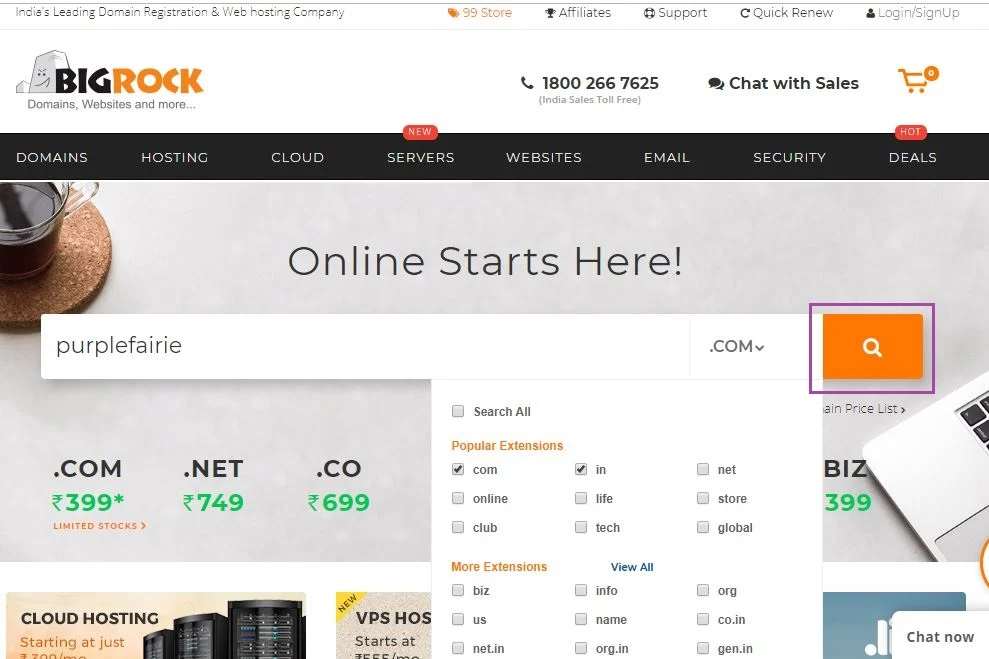This screenshot has width=989, height=659.
Task: Start Chat with Sales
Action: (783, 83)
